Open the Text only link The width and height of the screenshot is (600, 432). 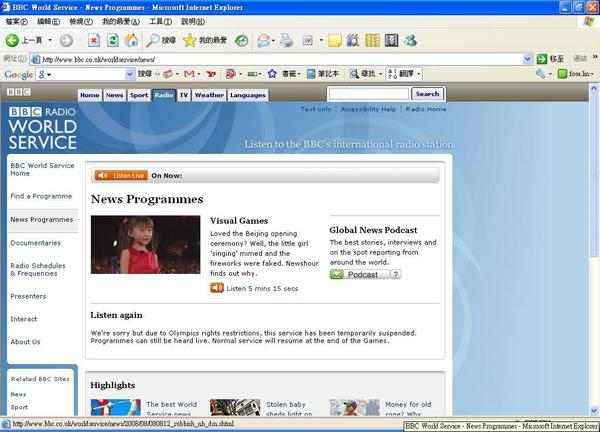pos(315,109)
